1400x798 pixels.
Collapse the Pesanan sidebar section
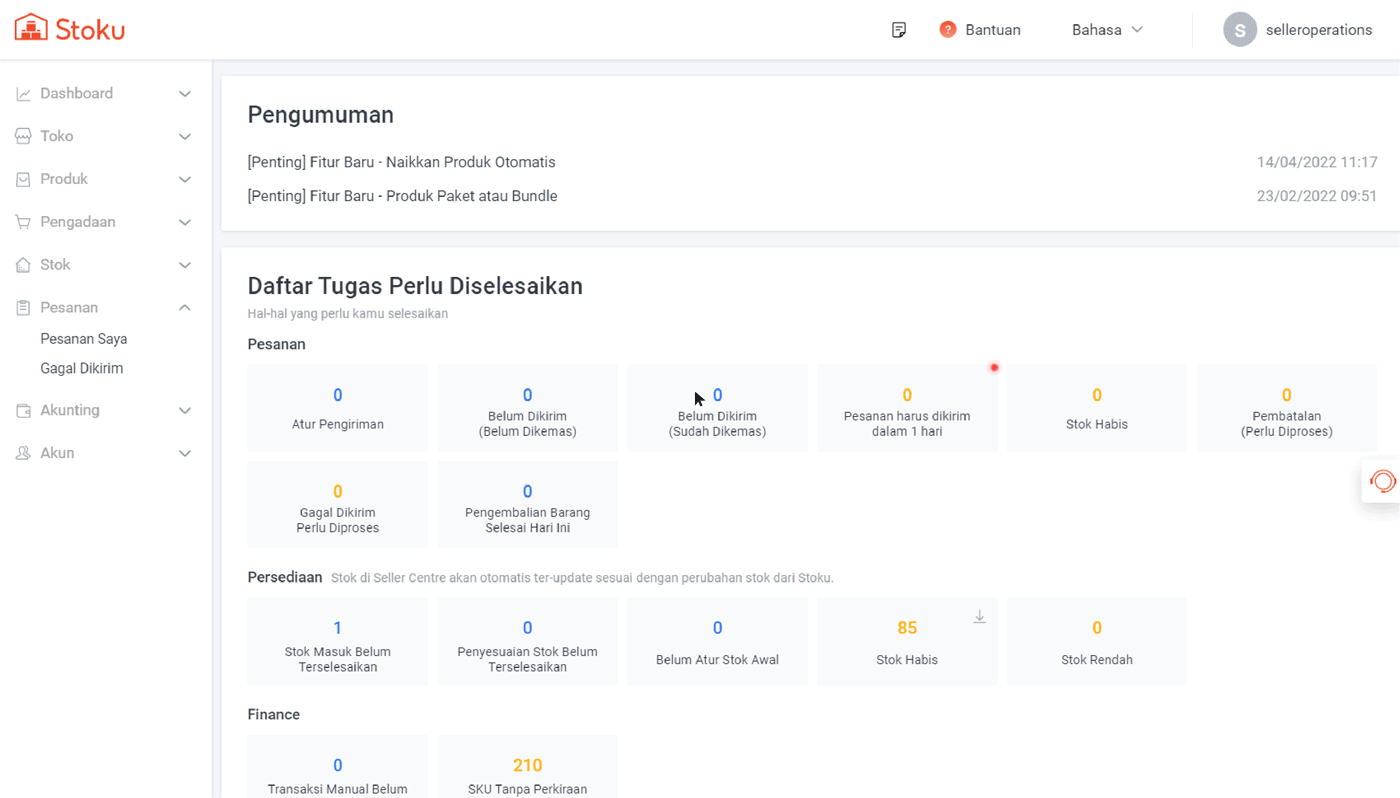184,307
